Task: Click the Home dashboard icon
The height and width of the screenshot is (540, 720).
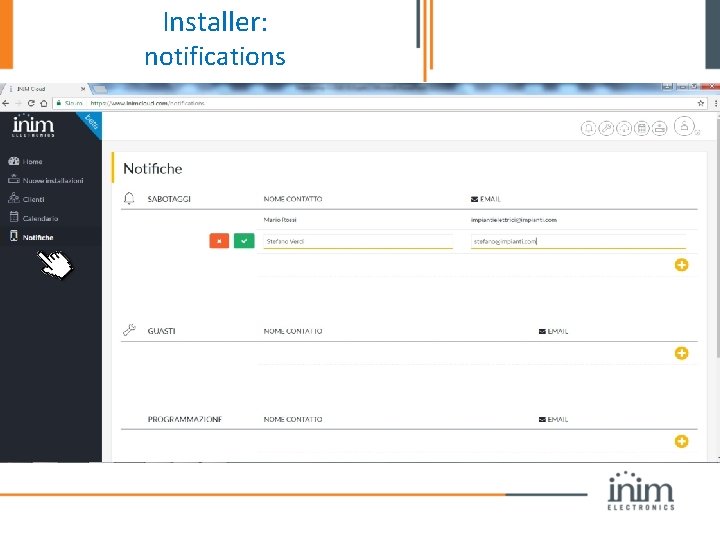Action: [14, 161]
